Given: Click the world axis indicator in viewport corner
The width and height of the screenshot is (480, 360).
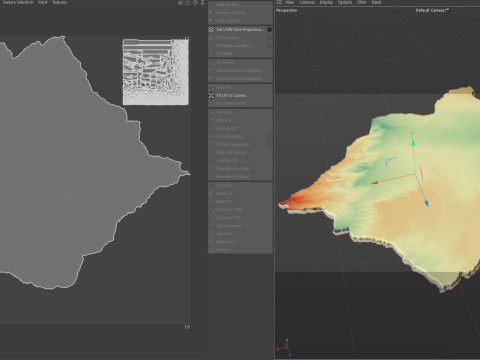Looking at the screenshot, I should (284, 348).
